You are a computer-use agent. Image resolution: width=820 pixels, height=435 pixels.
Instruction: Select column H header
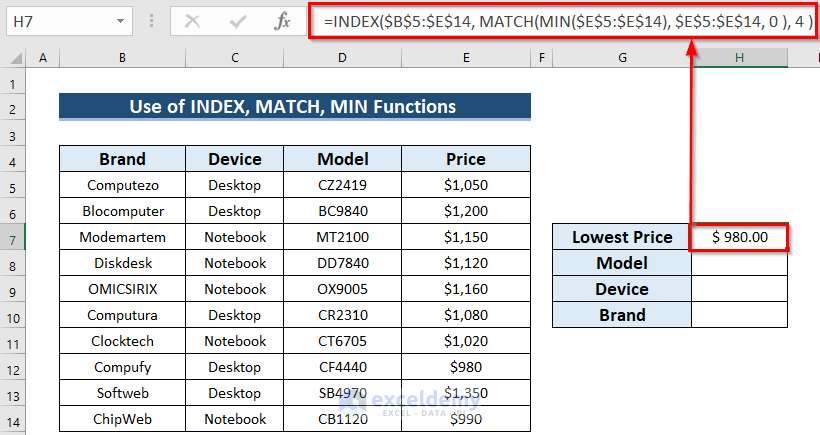tap(739, 60)
